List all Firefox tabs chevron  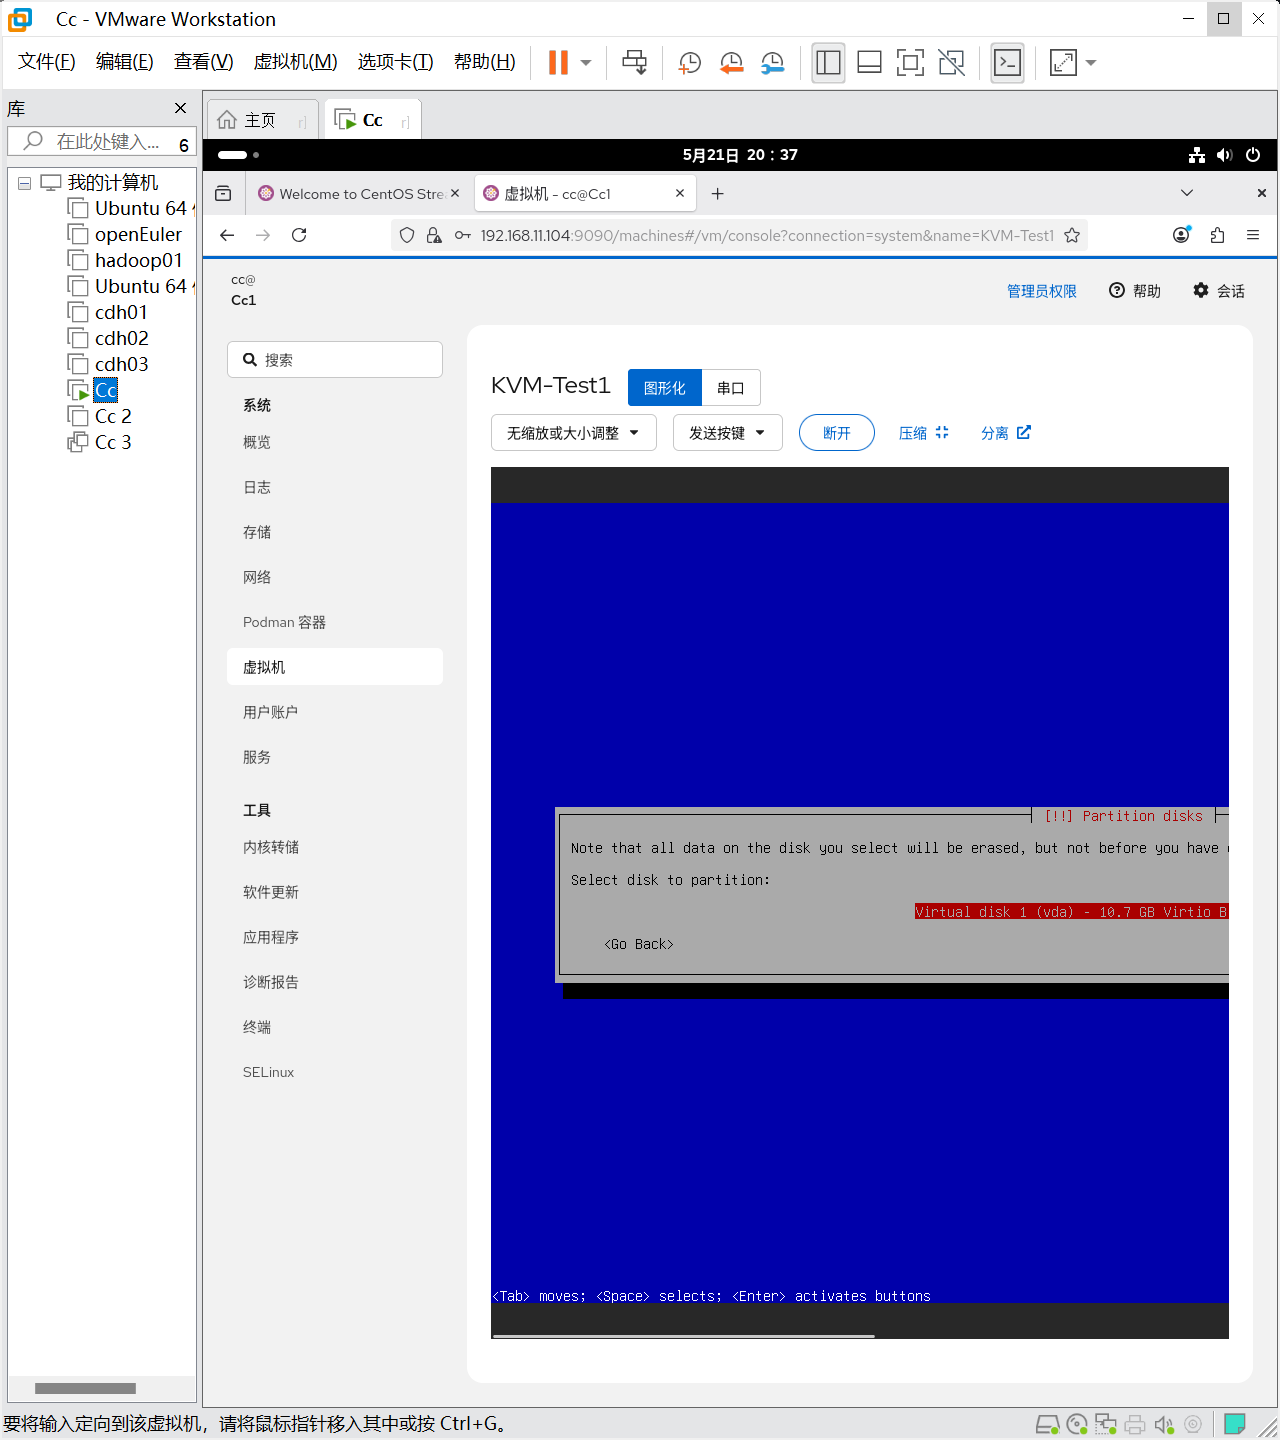(1187, 193)
